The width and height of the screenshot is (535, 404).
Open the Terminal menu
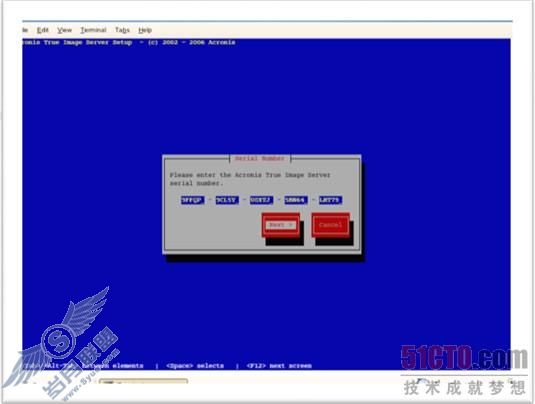pyautogui.click(x=93, y=30)
